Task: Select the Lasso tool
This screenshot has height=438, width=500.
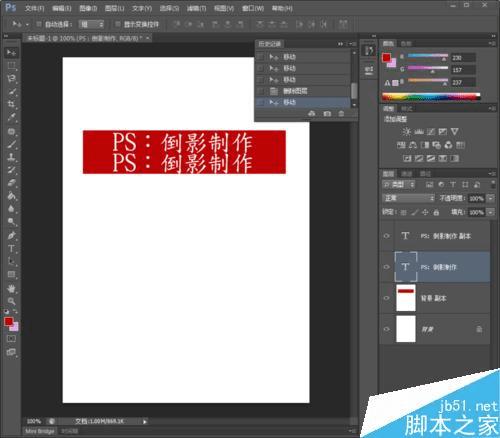Action: pyautogui.click(x=11, y=79)
